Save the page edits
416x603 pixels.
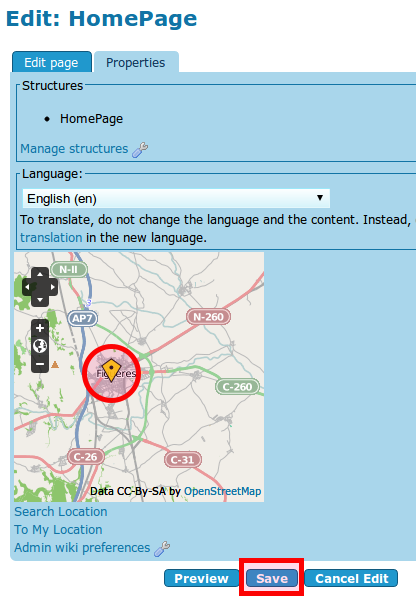coord(272,578)
